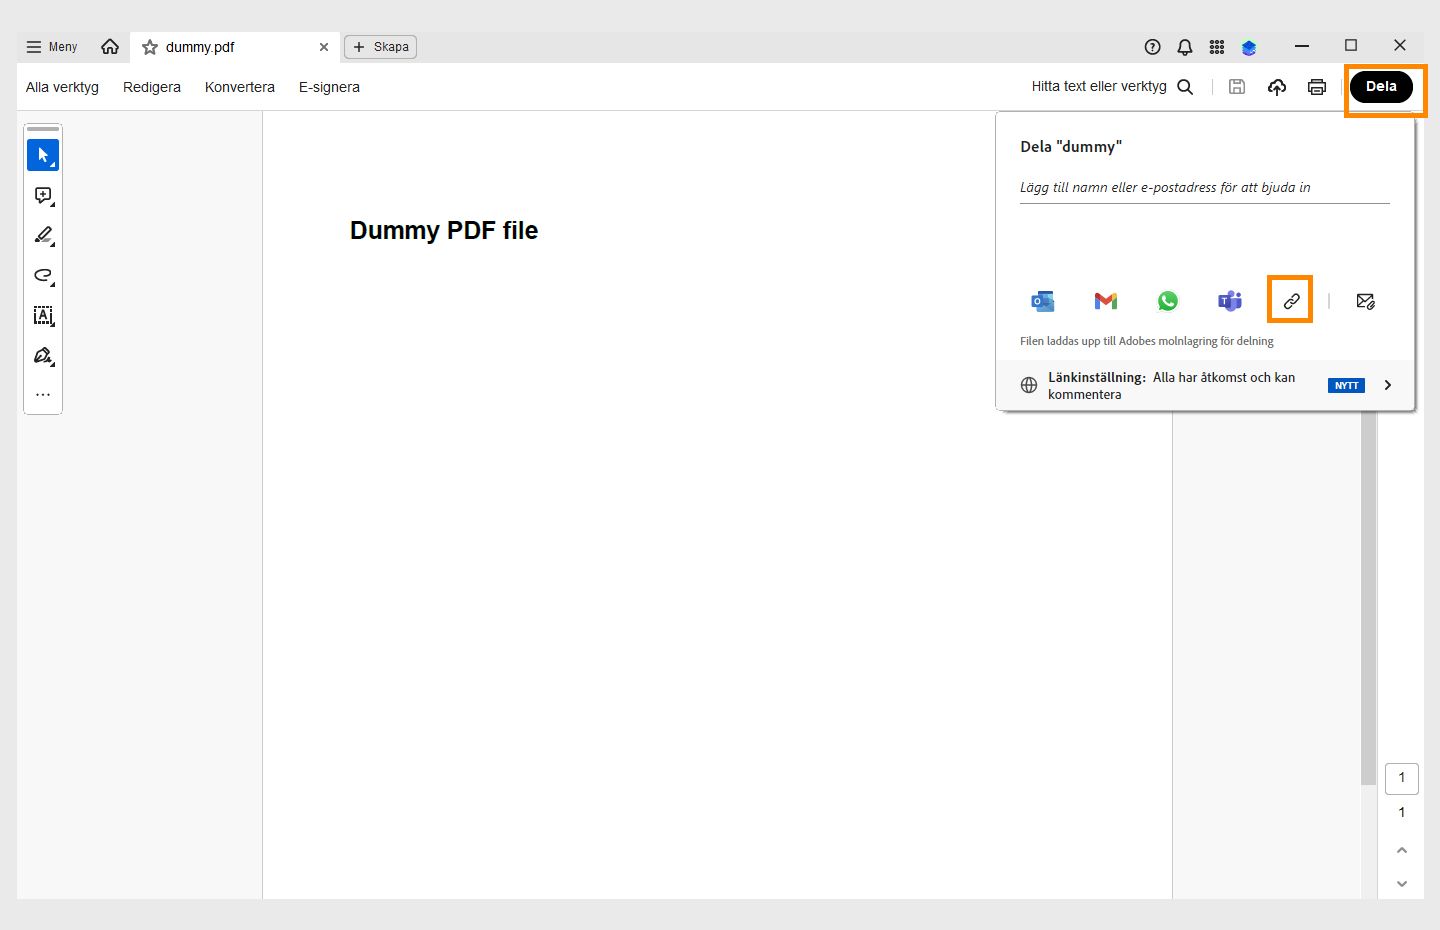Share via the Gmail icon
1440x930 pixels.
pos(1106,301)
